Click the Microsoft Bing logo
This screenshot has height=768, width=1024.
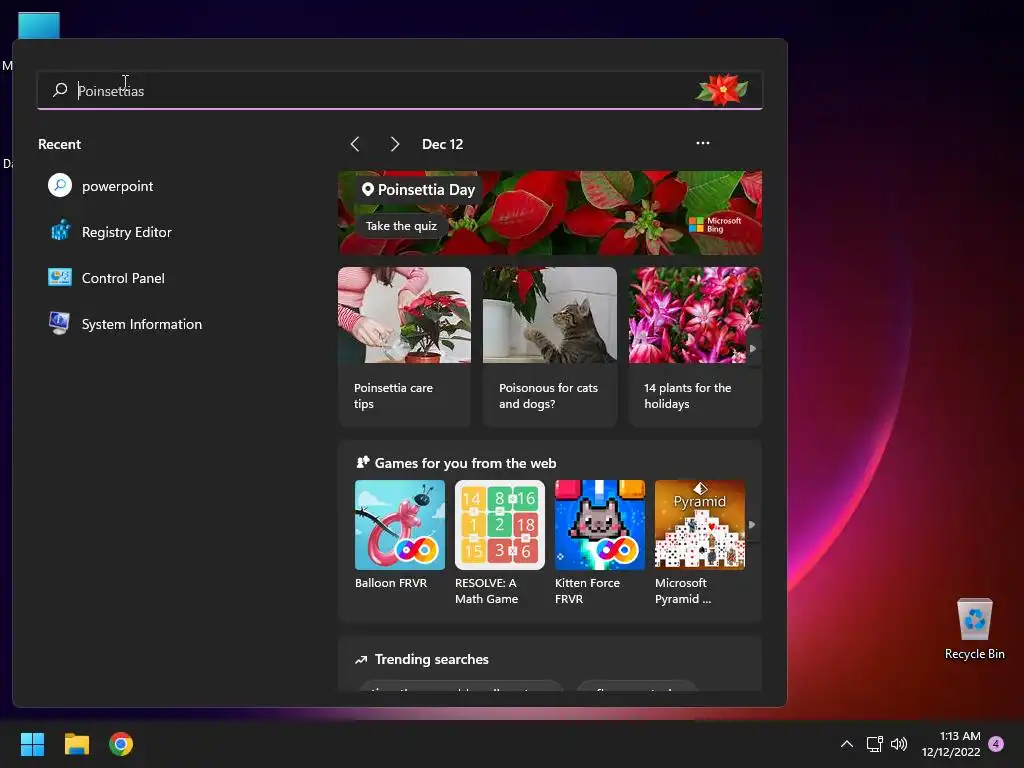coord(715,225)
